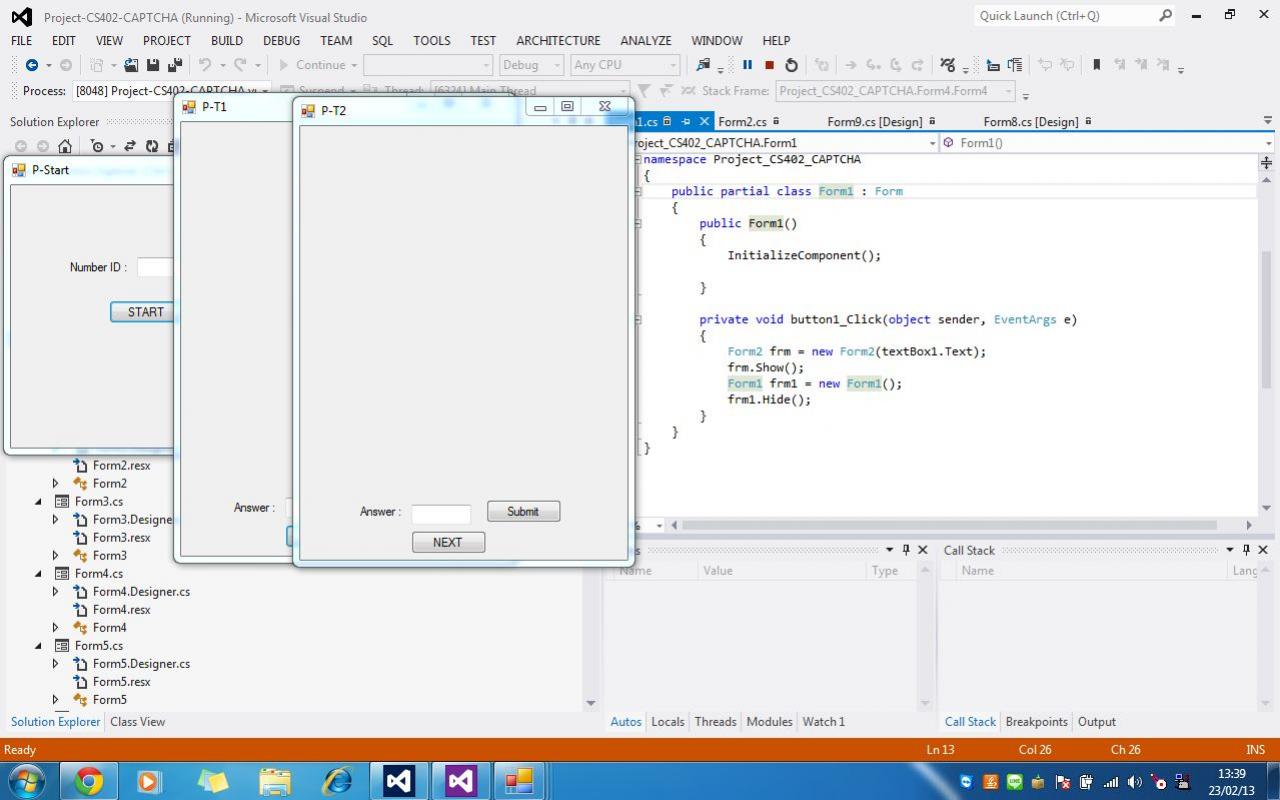Click Answer field in P-T2 window
This screenshot has height=800, width=1280.
pos(441,514)
